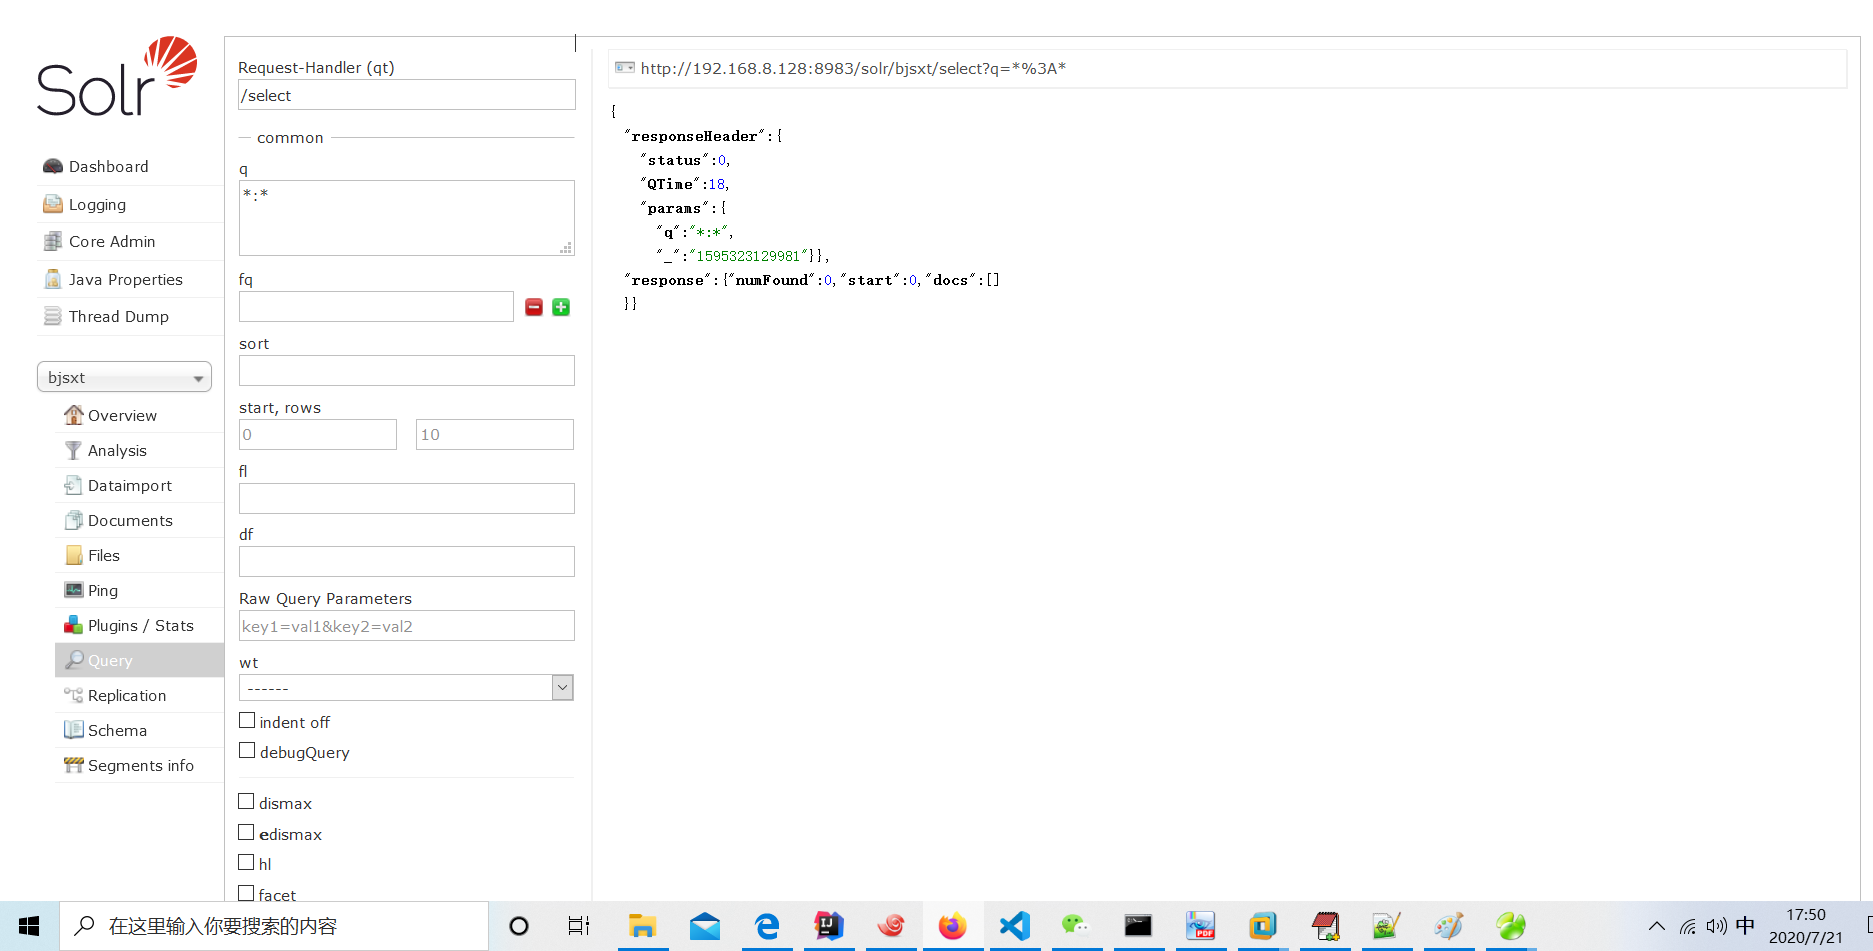Image resolution: width=1873 pixels, height=951 pixels.
Task: Click into the q query textarea
Action: (x=407, y=218)
